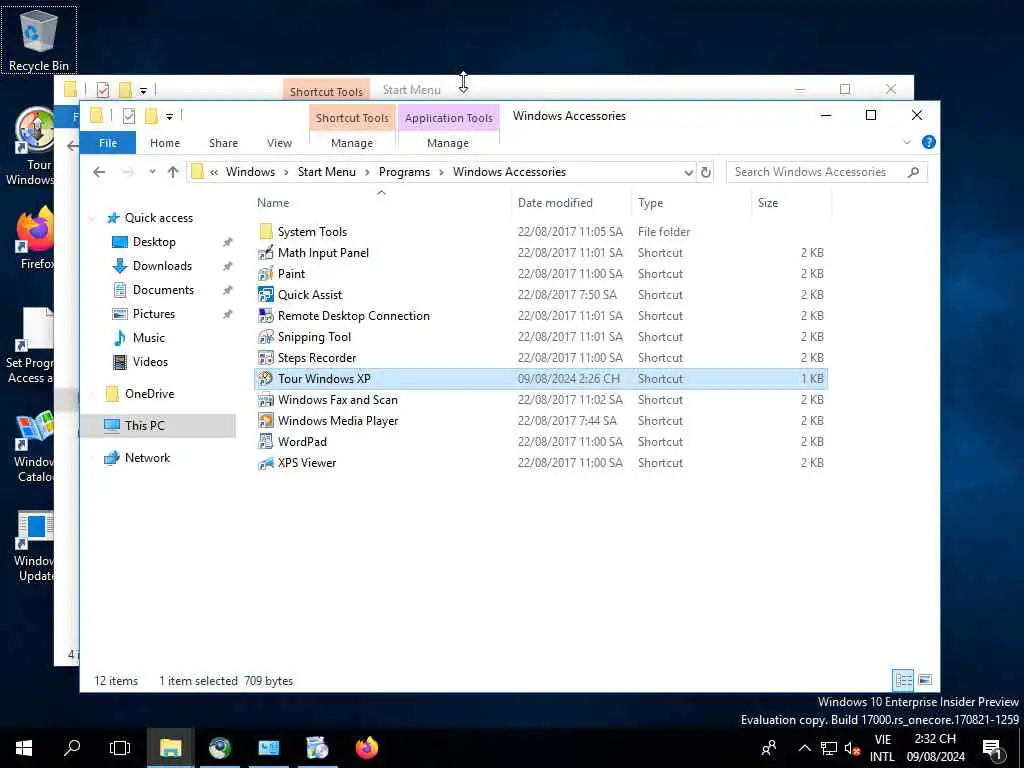Screen dimensions: 1024x768
Task: Click Shortcut Tools tab in Start Menu window
Action: [x=326, y=90]
